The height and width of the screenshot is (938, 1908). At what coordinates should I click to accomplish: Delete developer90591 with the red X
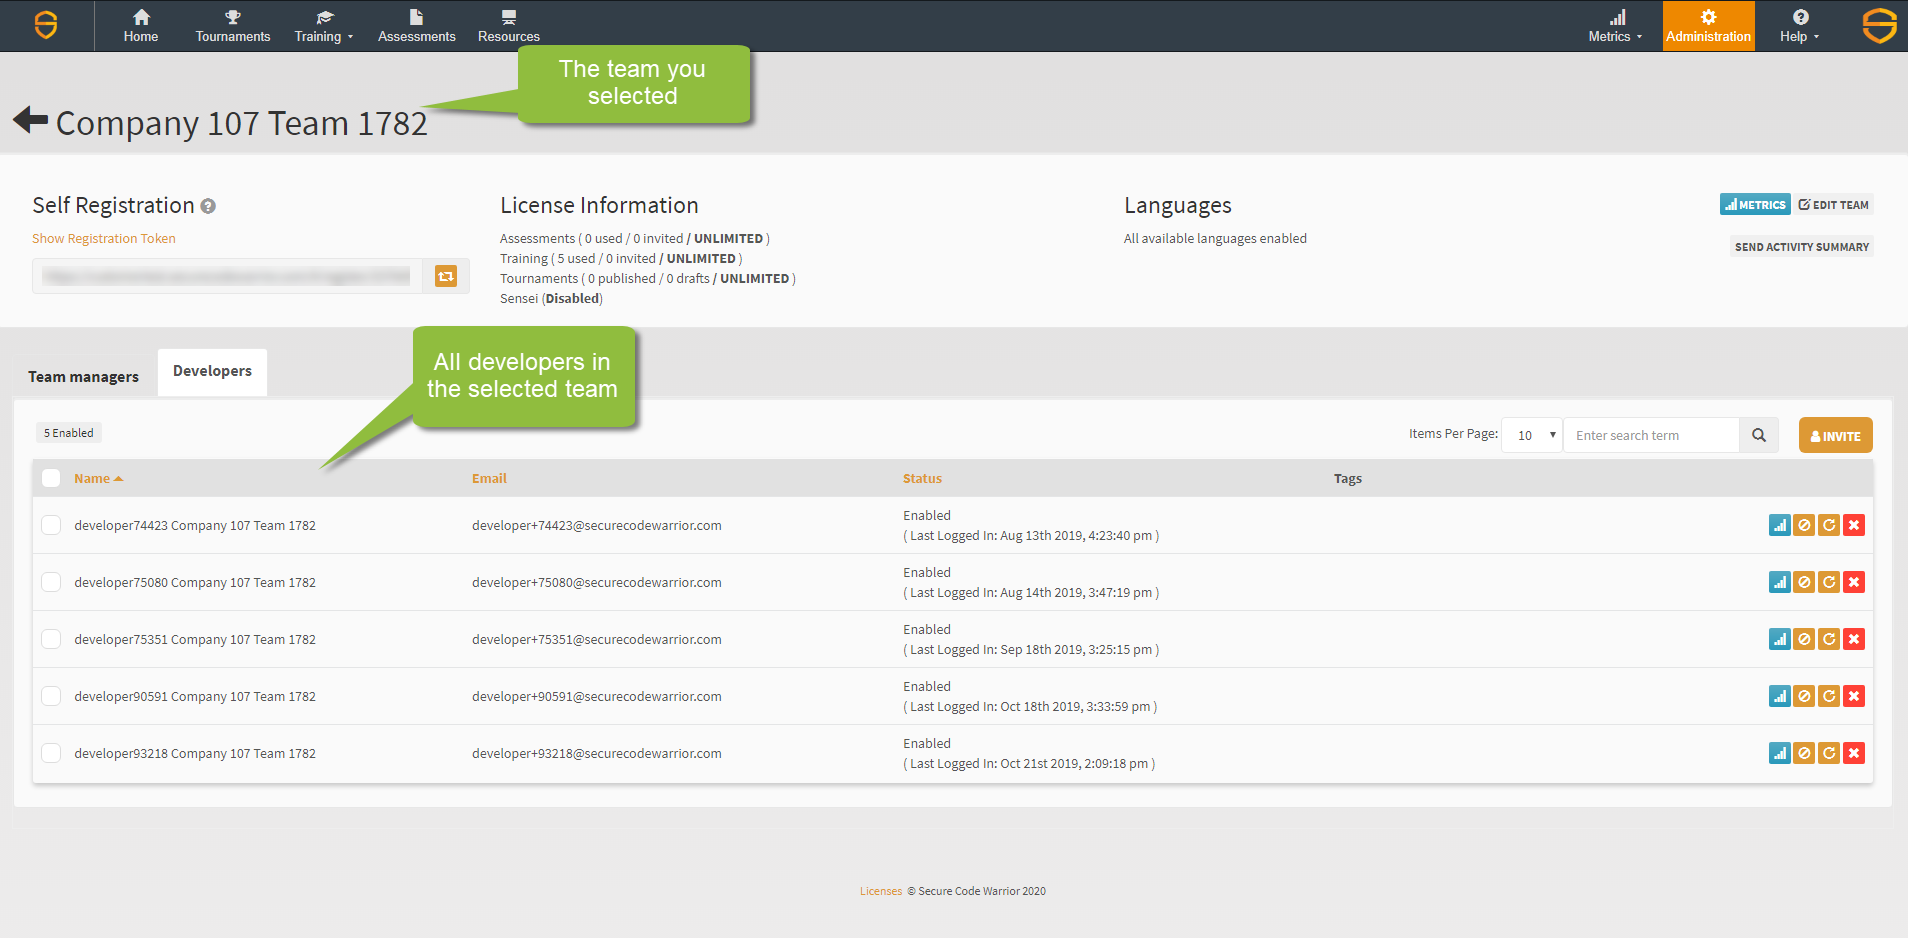coord(1854,696)
